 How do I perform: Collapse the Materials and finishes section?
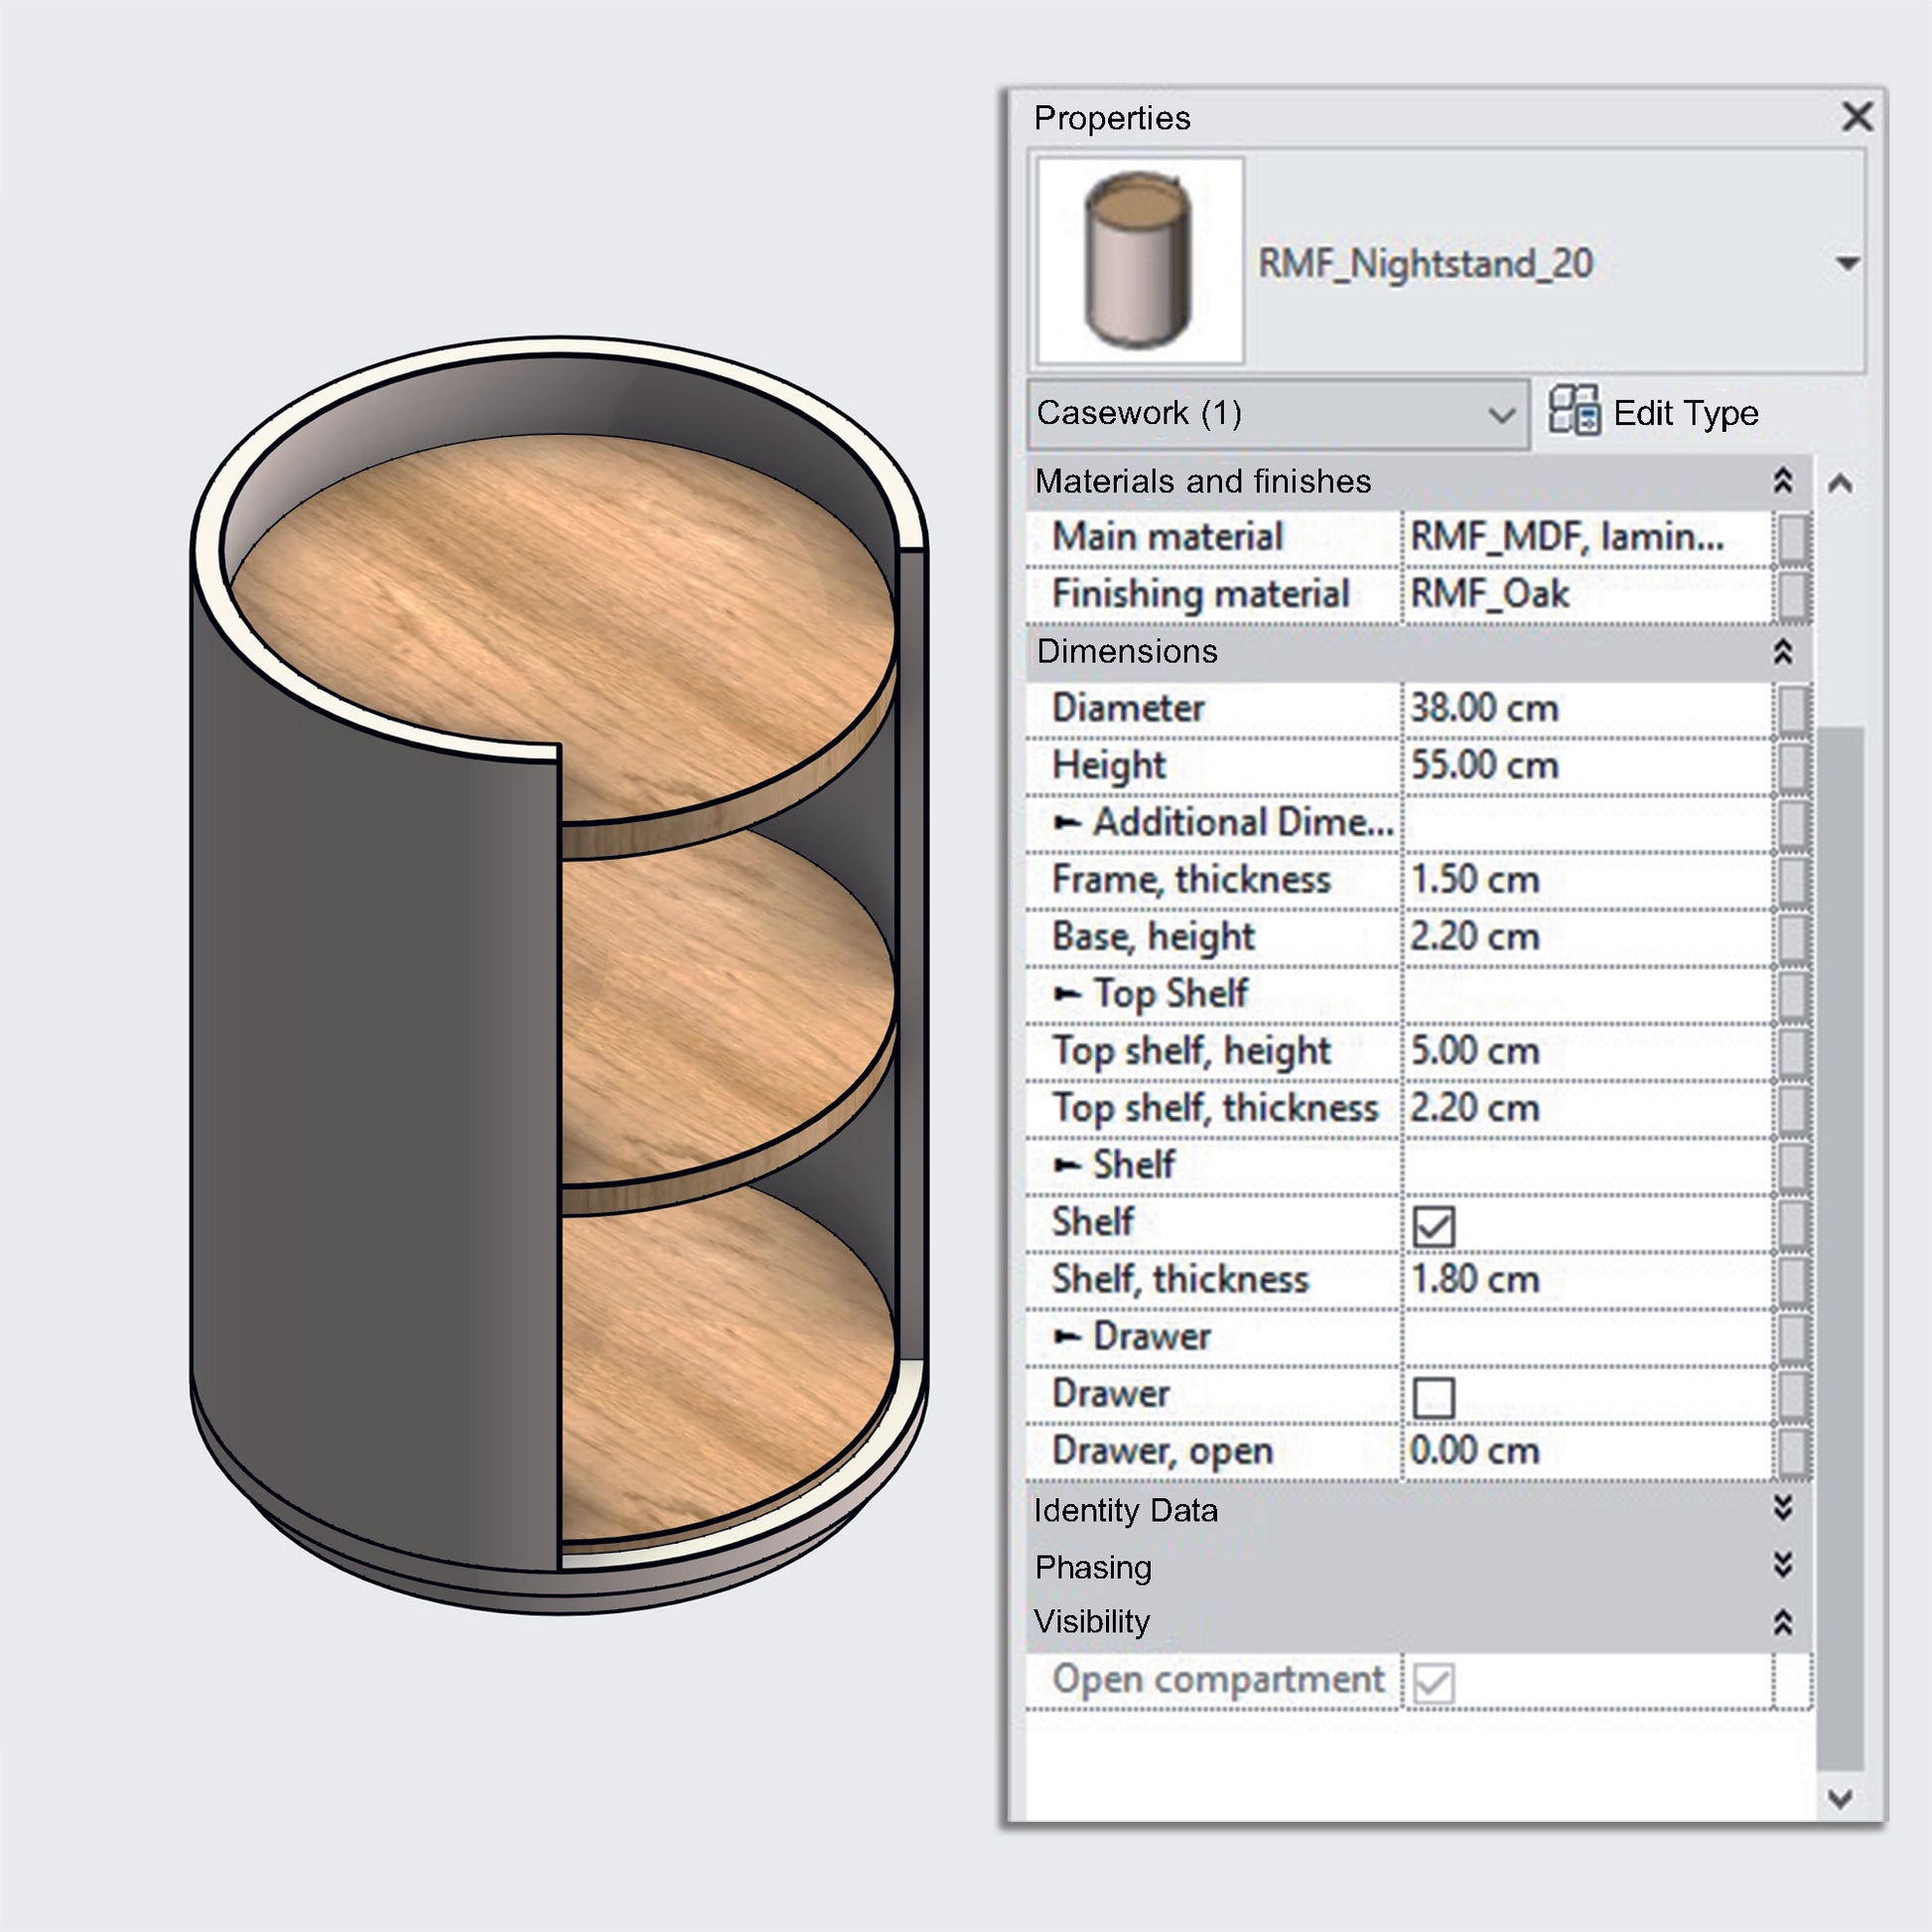pyautogui.click(x=1782, y=481)
